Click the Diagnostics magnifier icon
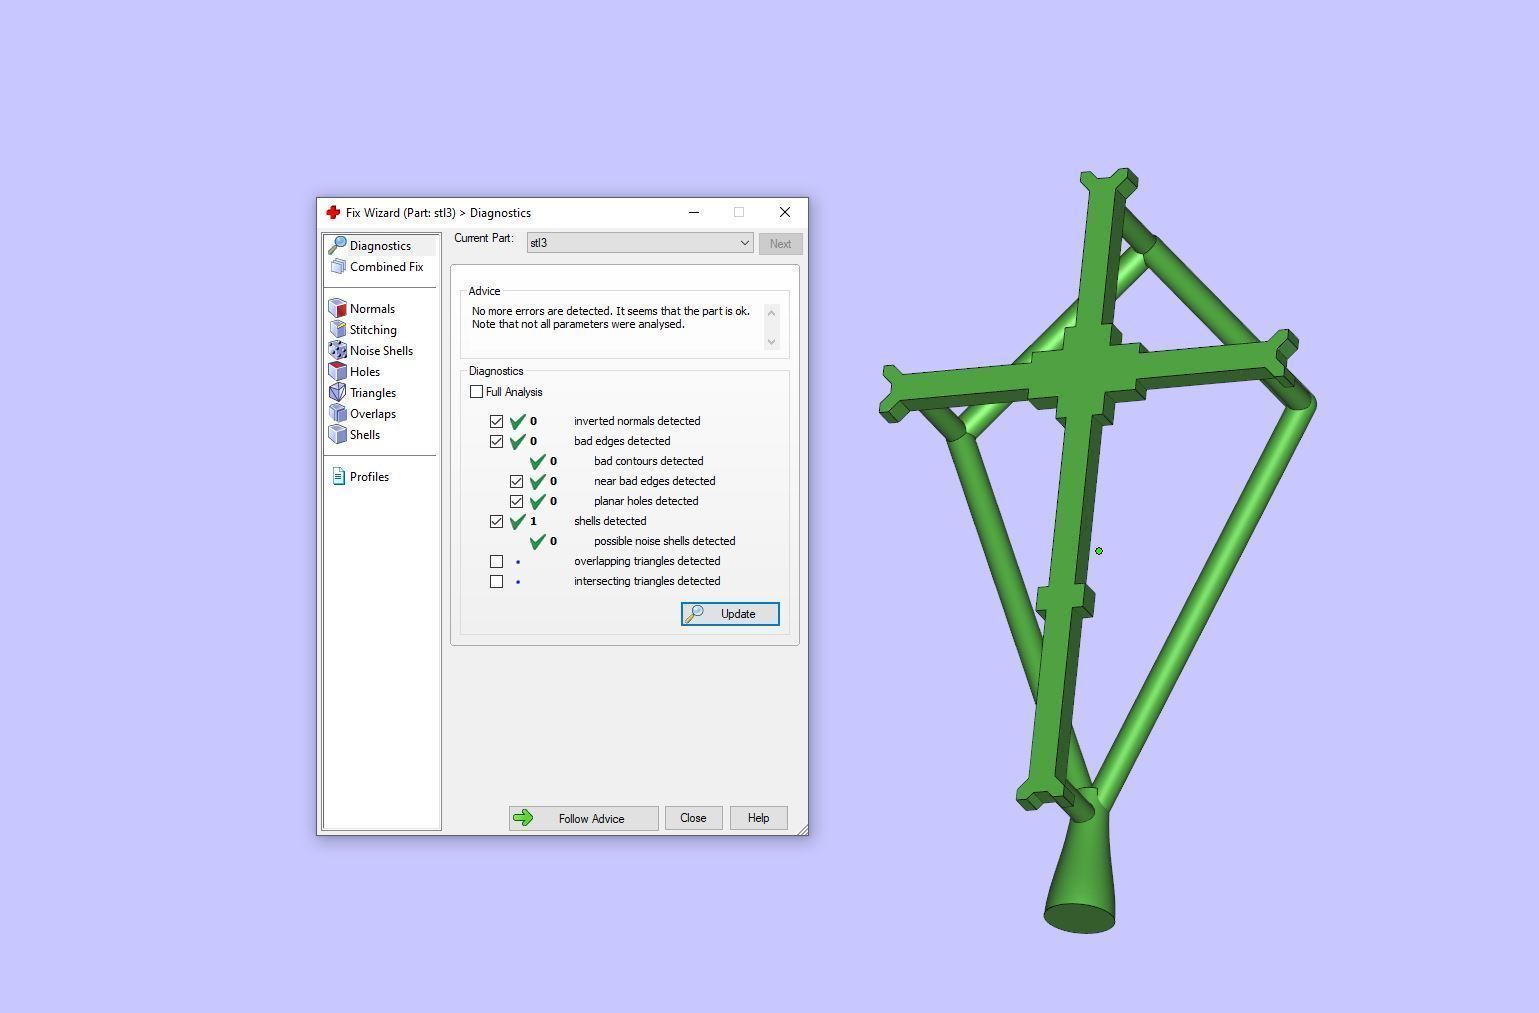1539x1013 pixels. [338, 245]
